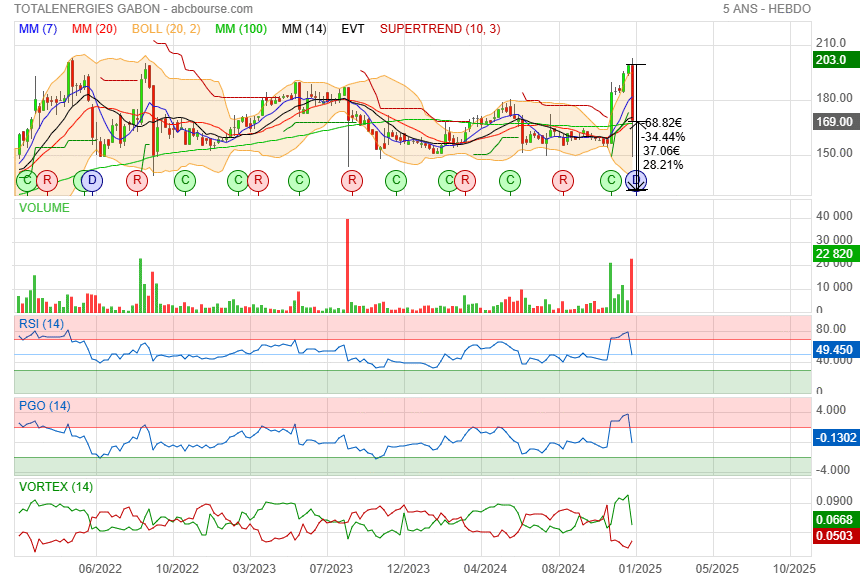Click the 150.00 price axis value

click(834, 153)
